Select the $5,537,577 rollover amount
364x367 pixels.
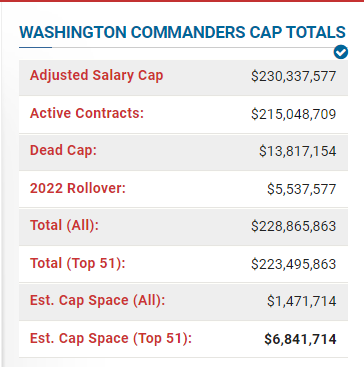[x=302, y=189]
